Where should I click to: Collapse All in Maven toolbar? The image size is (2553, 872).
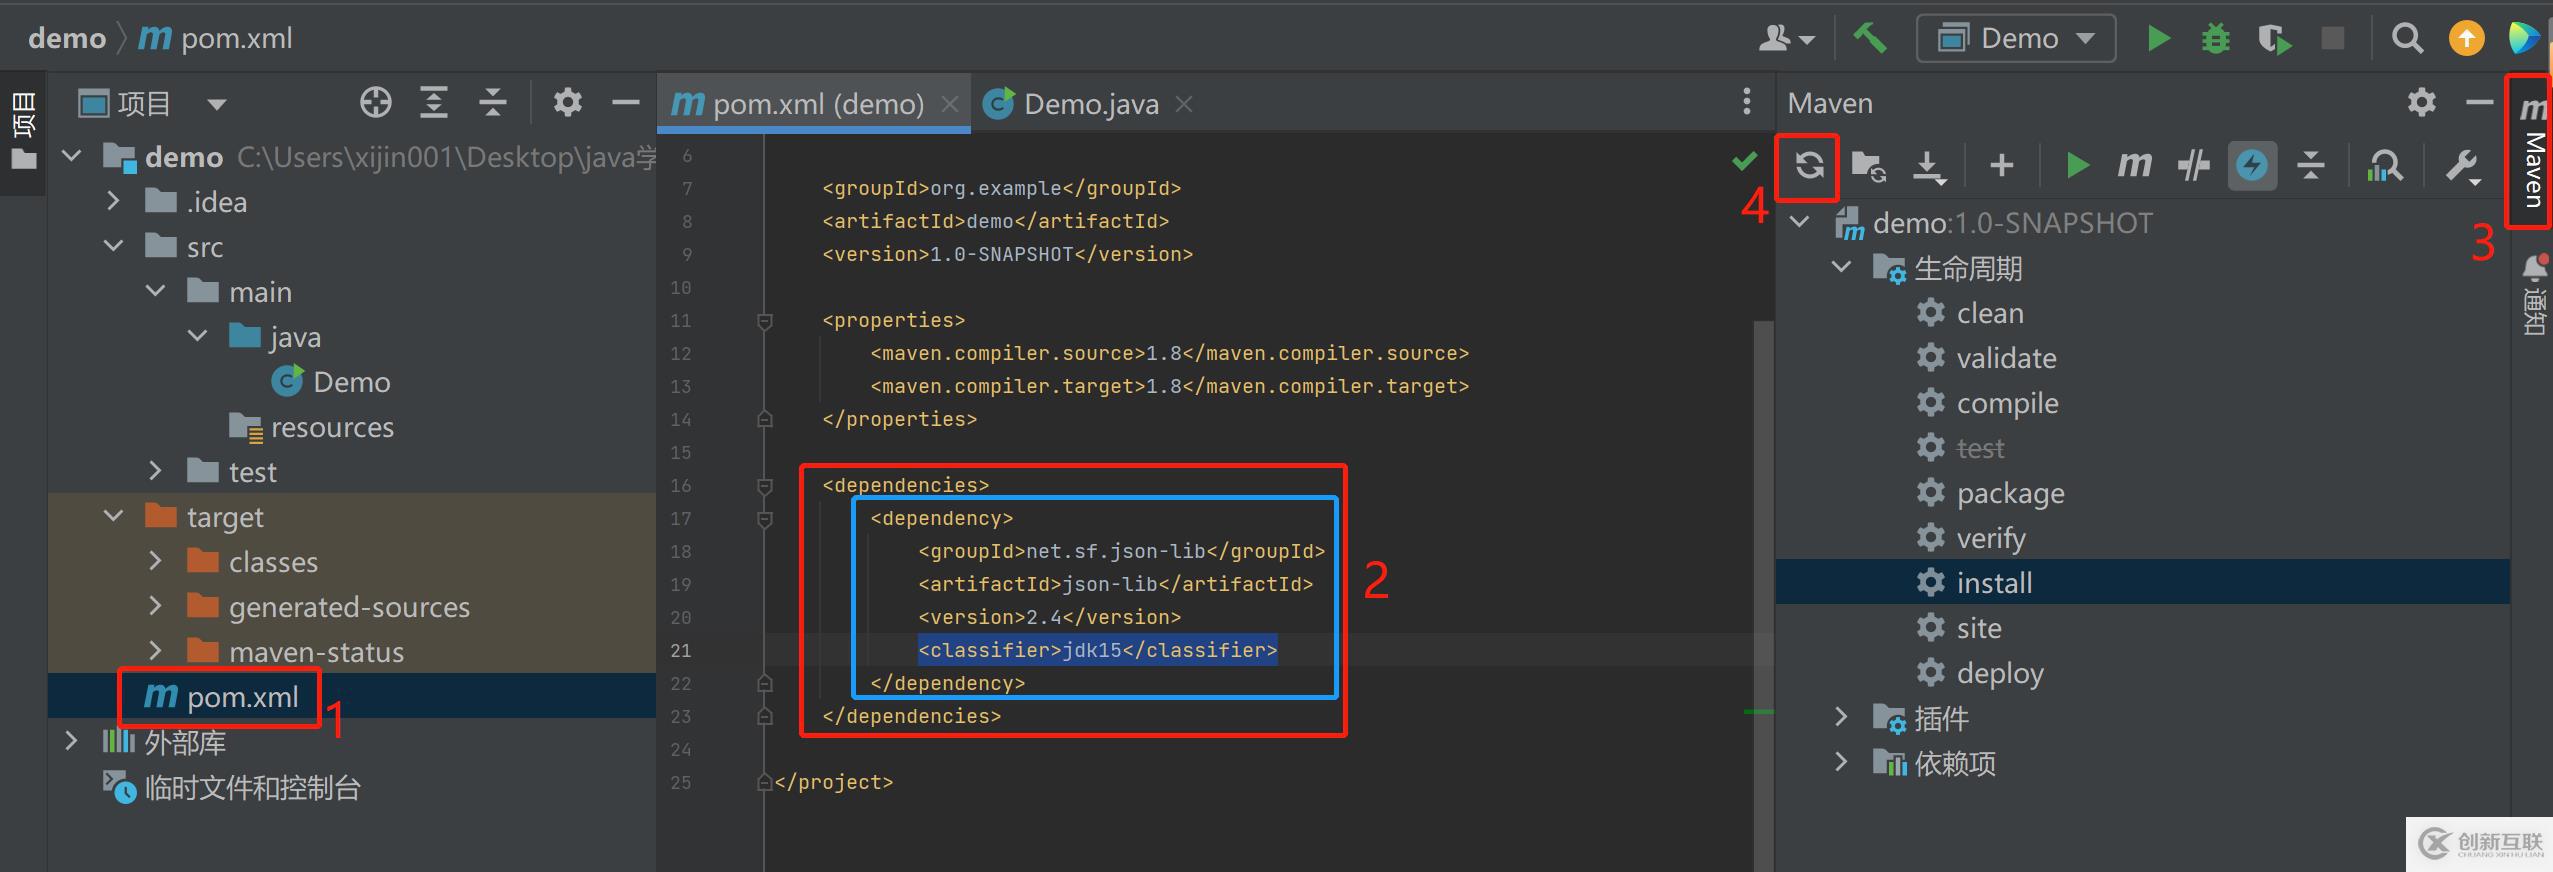pos(2310,165)
